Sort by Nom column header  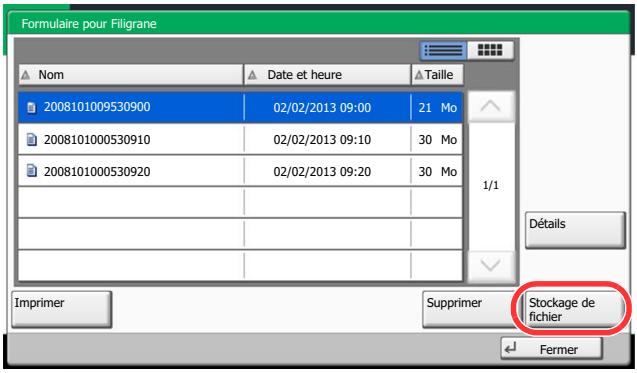coord(131,75)
